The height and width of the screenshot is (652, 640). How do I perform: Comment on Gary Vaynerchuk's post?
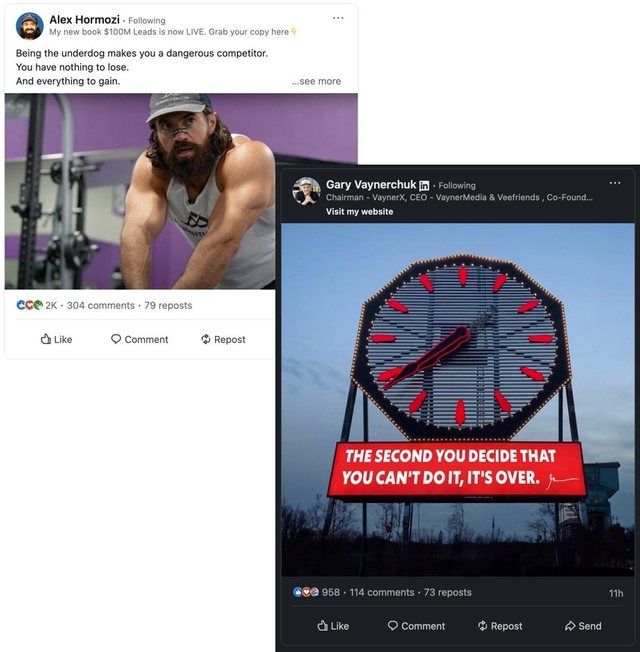pyautogui.click(x=416, y=626)
